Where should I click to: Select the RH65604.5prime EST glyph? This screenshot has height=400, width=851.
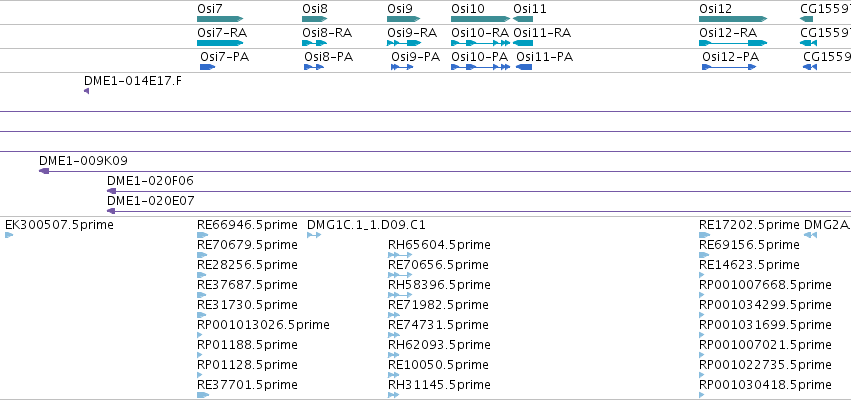[x=400, y=255]
